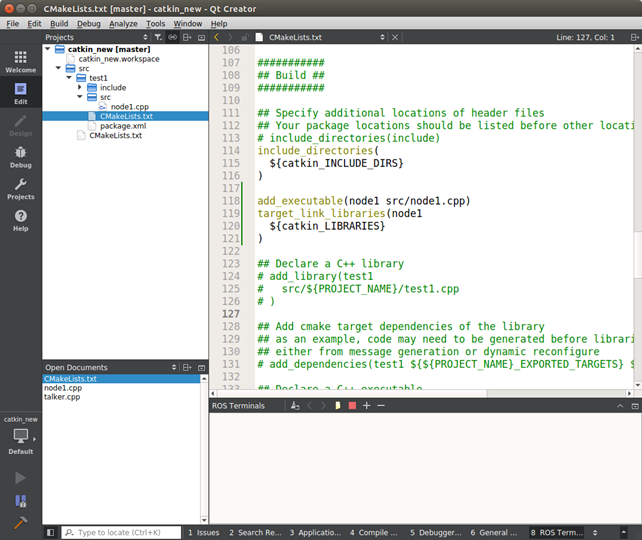Go back in editor history
Screen dimensions: 642x540
point(217,37)
